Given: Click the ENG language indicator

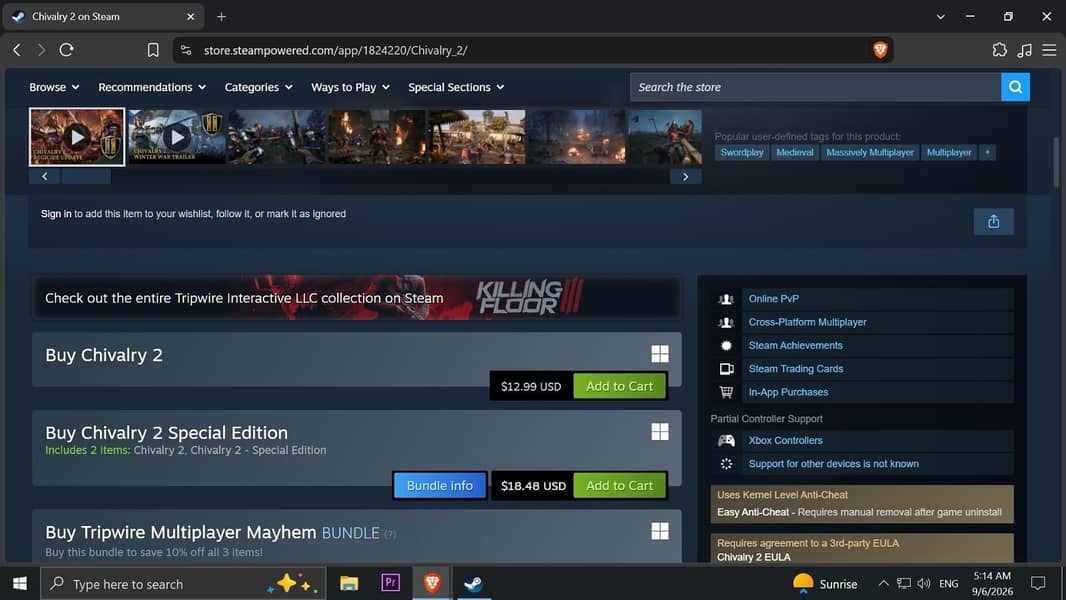Looking at the screenshot, I should click(x=948, y=584).
